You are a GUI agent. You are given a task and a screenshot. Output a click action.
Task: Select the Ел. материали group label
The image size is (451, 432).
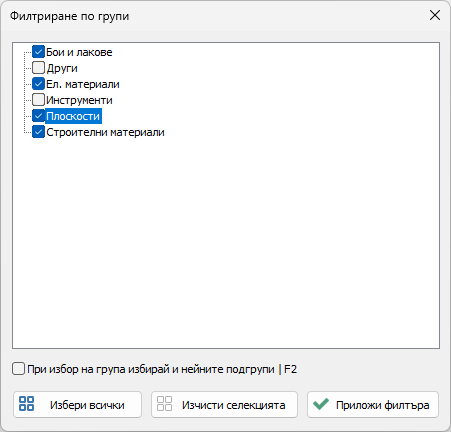(83, 84)
